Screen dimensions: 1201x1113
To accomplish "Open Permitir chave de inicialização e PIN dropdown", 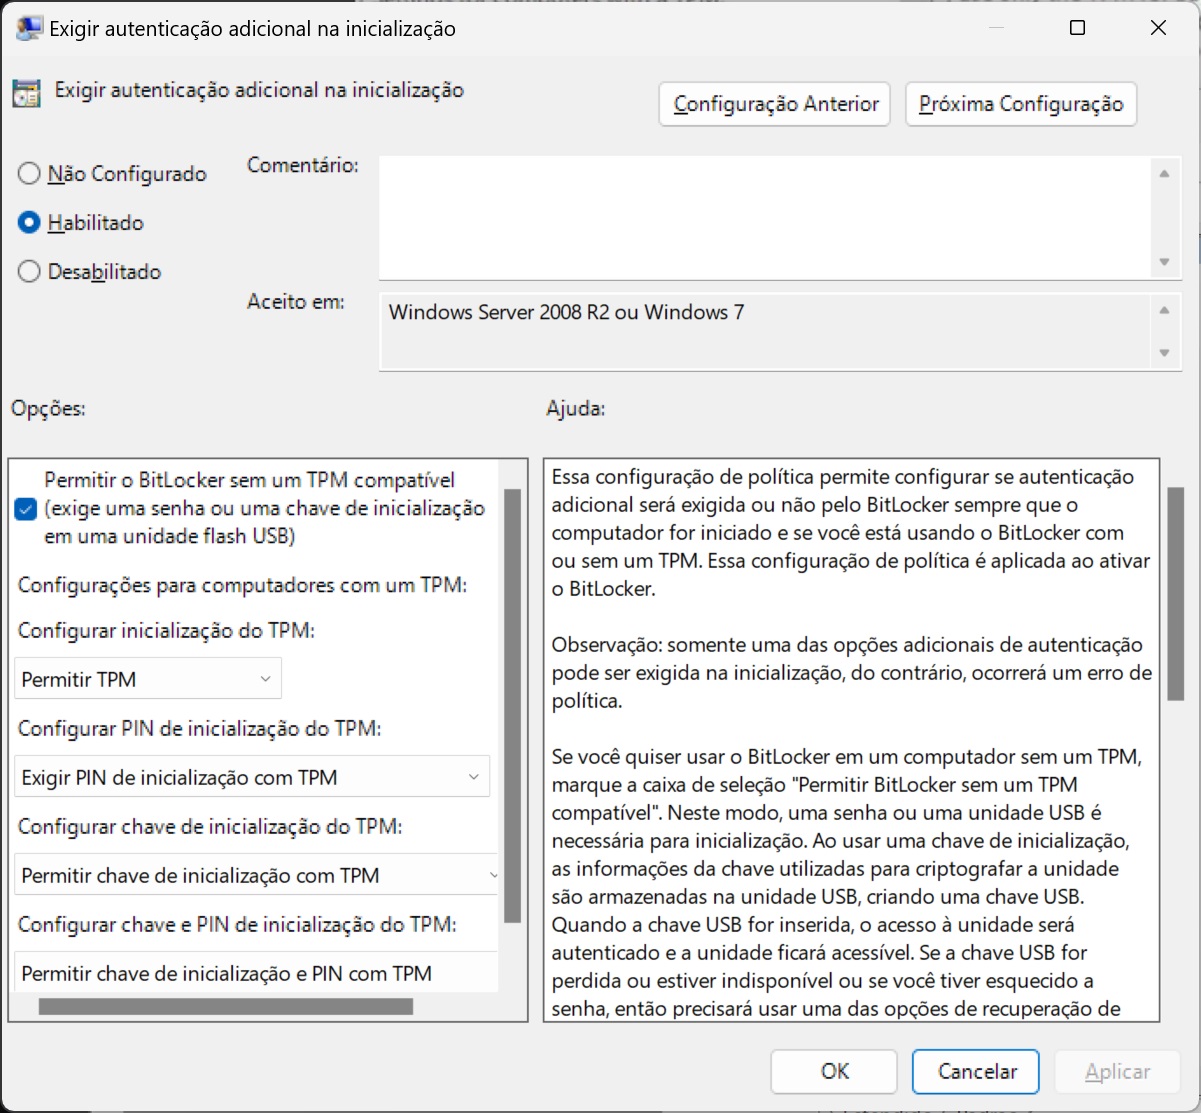I will pyautogui.click(x=256, y=972).
